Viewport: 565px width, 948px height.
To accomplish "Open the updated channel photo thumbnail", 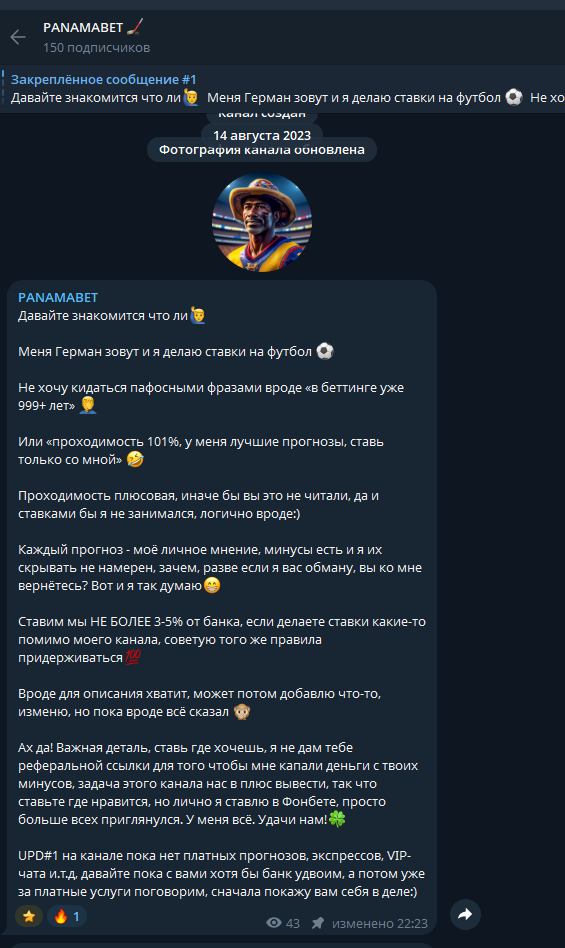I will coord(262,222).
